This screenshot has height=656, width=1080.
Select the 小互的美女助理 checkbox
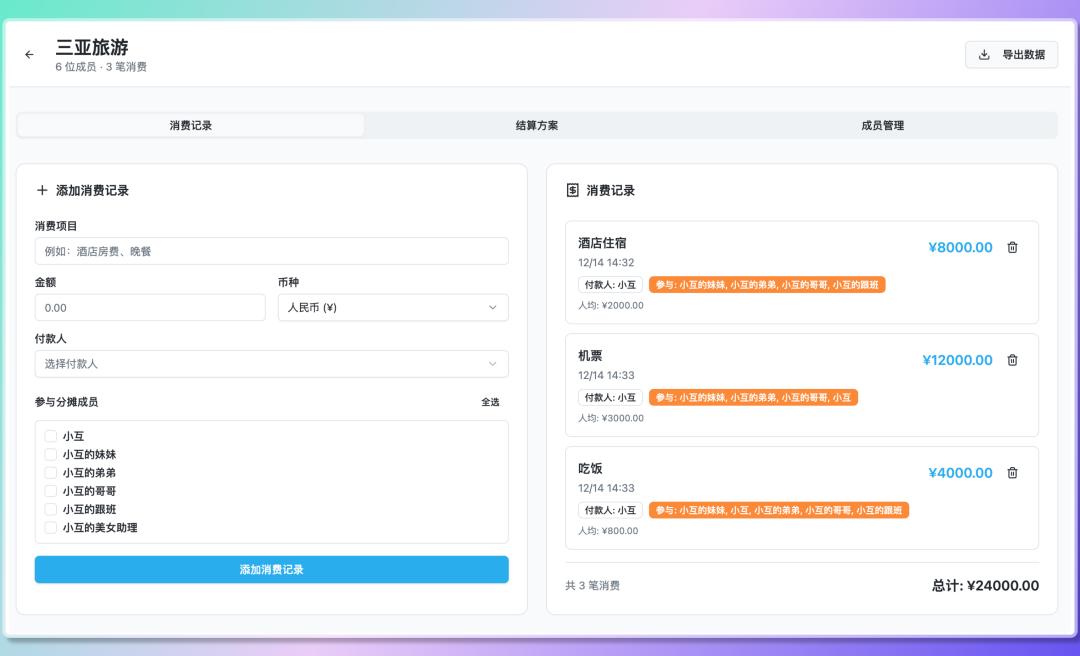click(x=50, y=527)
